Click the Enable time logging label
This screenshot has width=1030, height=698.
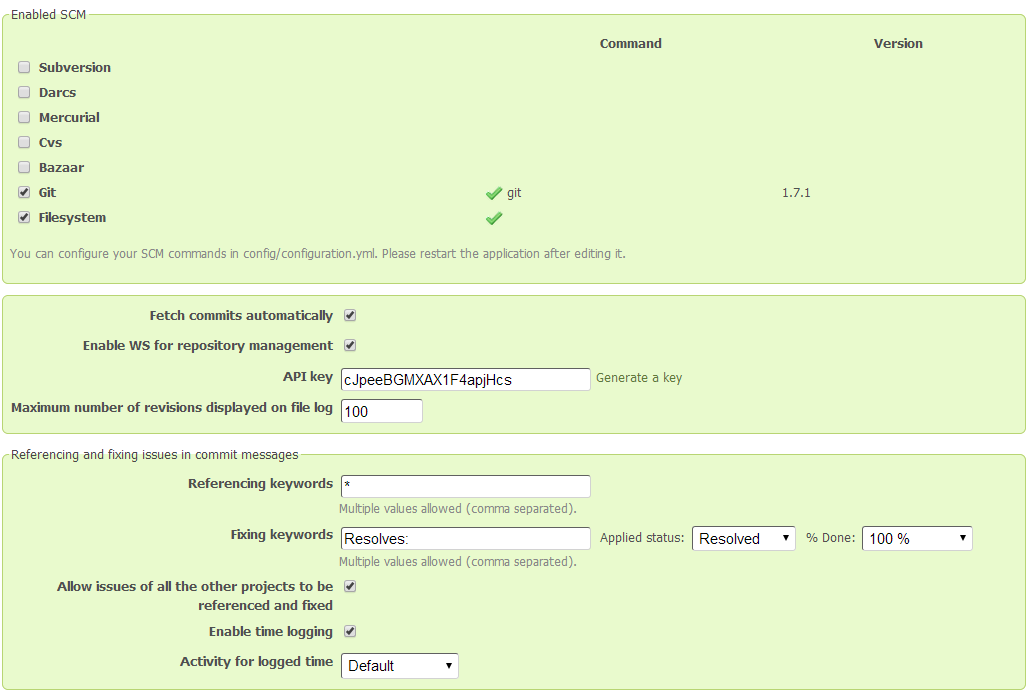click(x=271, y=632)
